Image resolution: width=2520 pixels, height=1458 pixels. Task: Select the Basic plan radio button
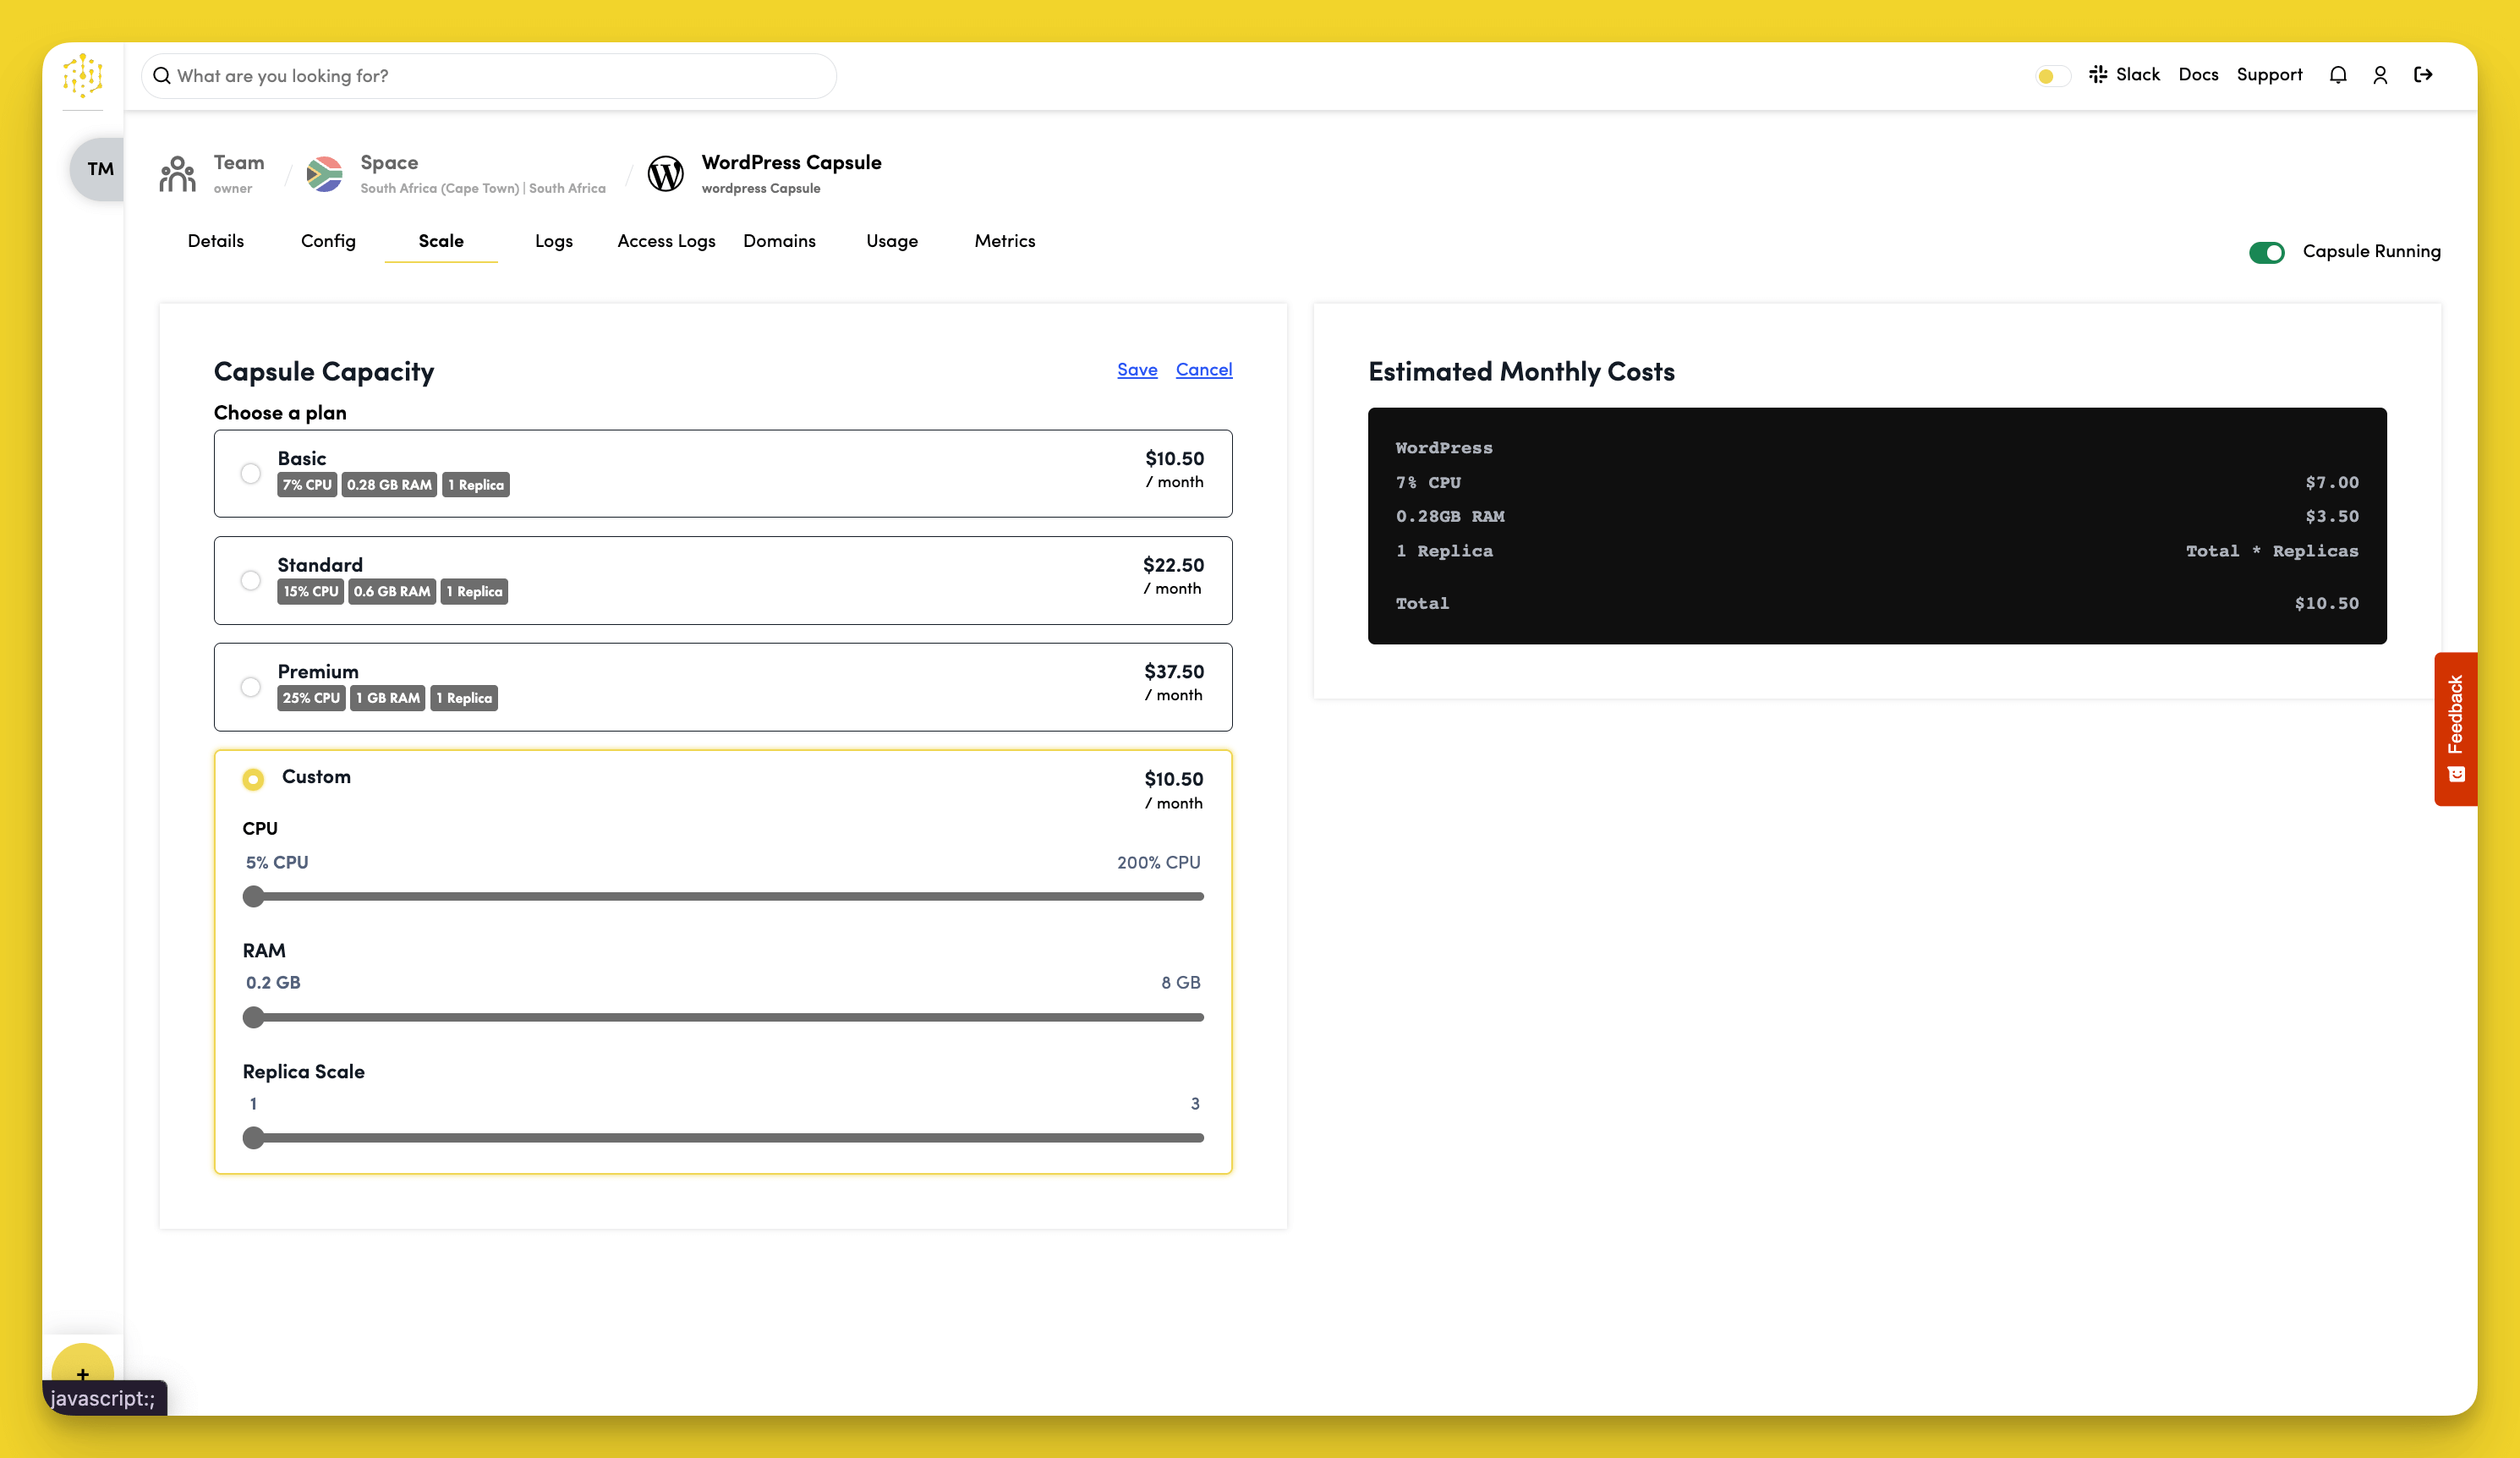click(x=251, y=474)
